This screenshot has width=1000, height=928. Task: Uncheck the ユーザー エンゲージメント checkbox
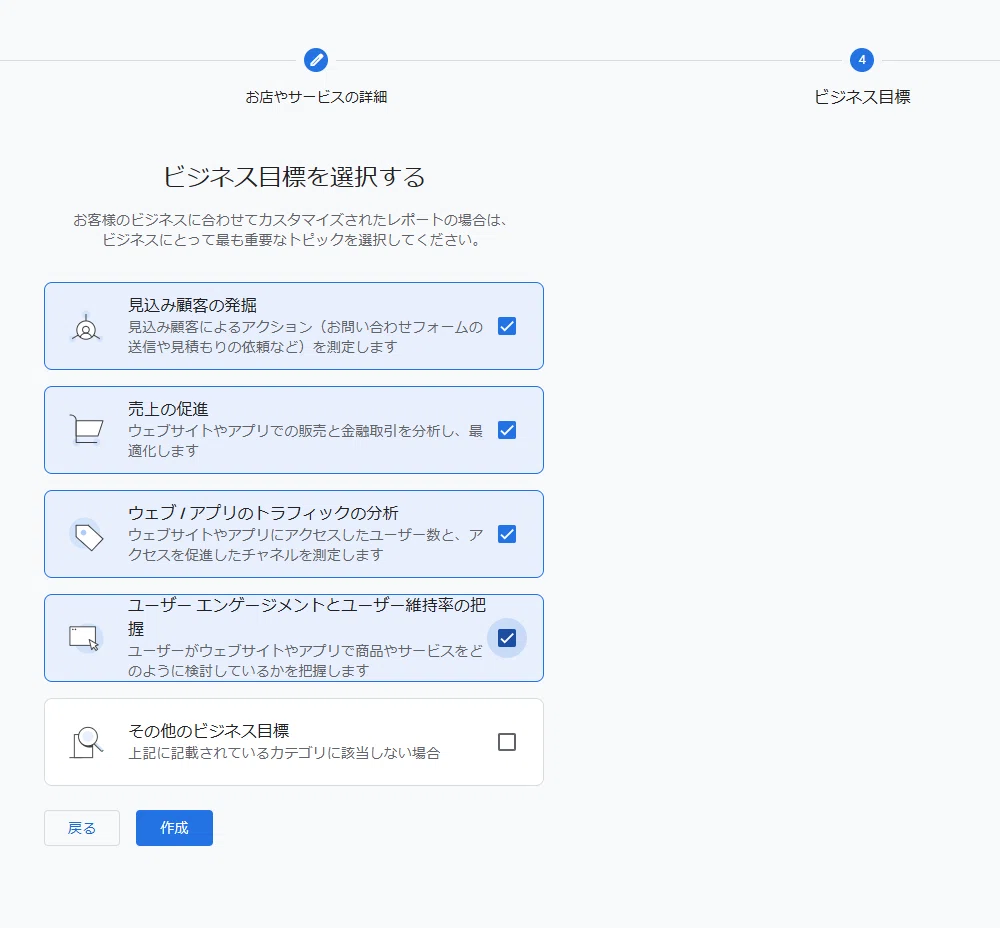pos(507,638)
